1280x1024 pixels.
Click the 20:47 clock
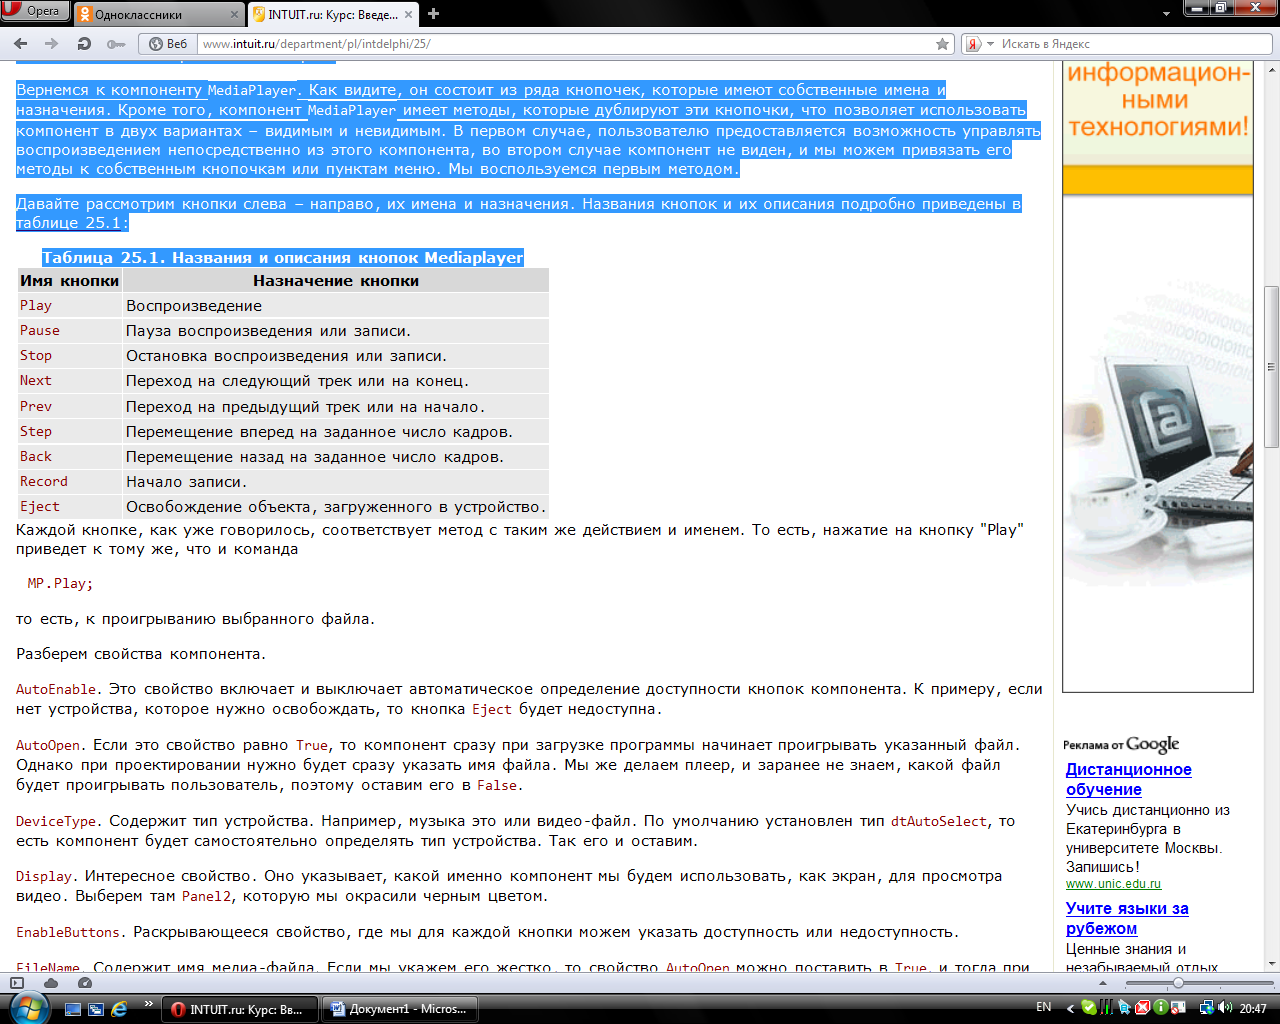coord(1253,1009)
